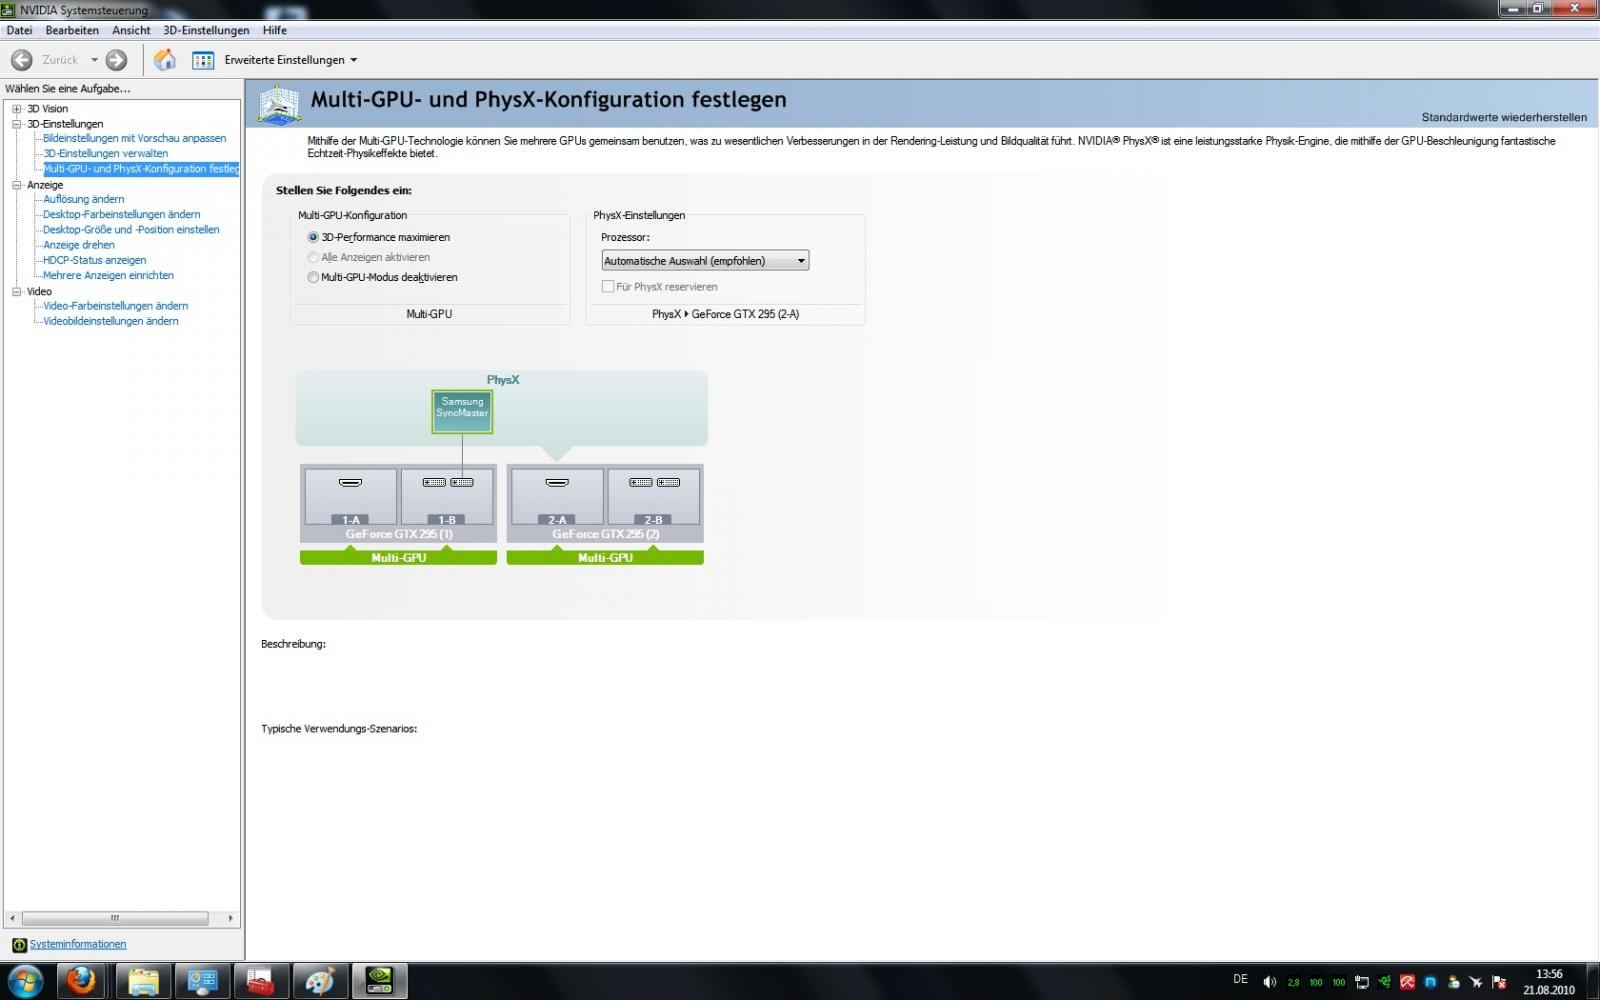The width and height of the screenshot is (1600, 1000).
Task: Open the PhysX Prozessor dropdown
Action: click(x=705, y=261)
